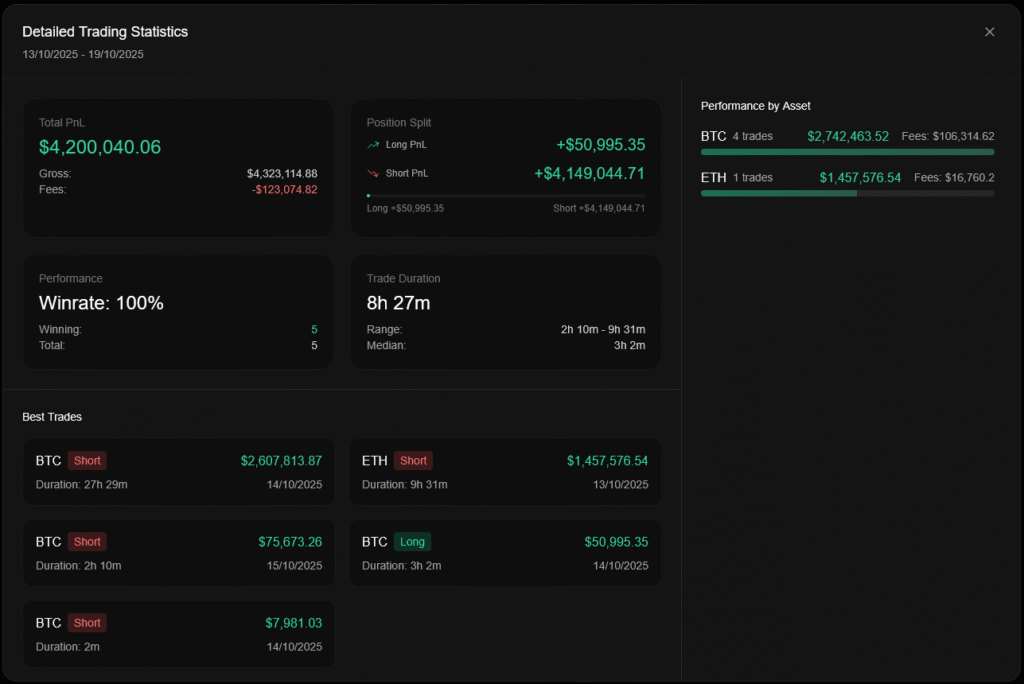The image size is (1024, 684).
Task: Click the Short badge on the ETH trade
Action: click(413, 461)
